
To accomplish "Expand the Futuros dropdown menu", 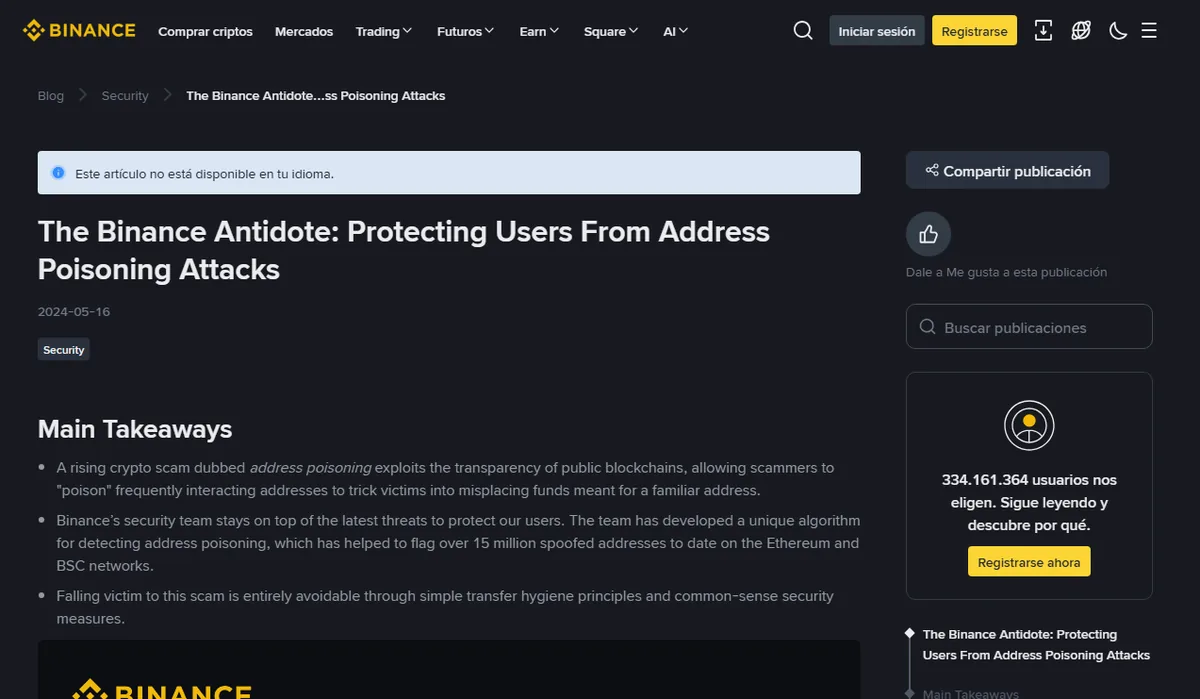I will [x=466, y=32].
